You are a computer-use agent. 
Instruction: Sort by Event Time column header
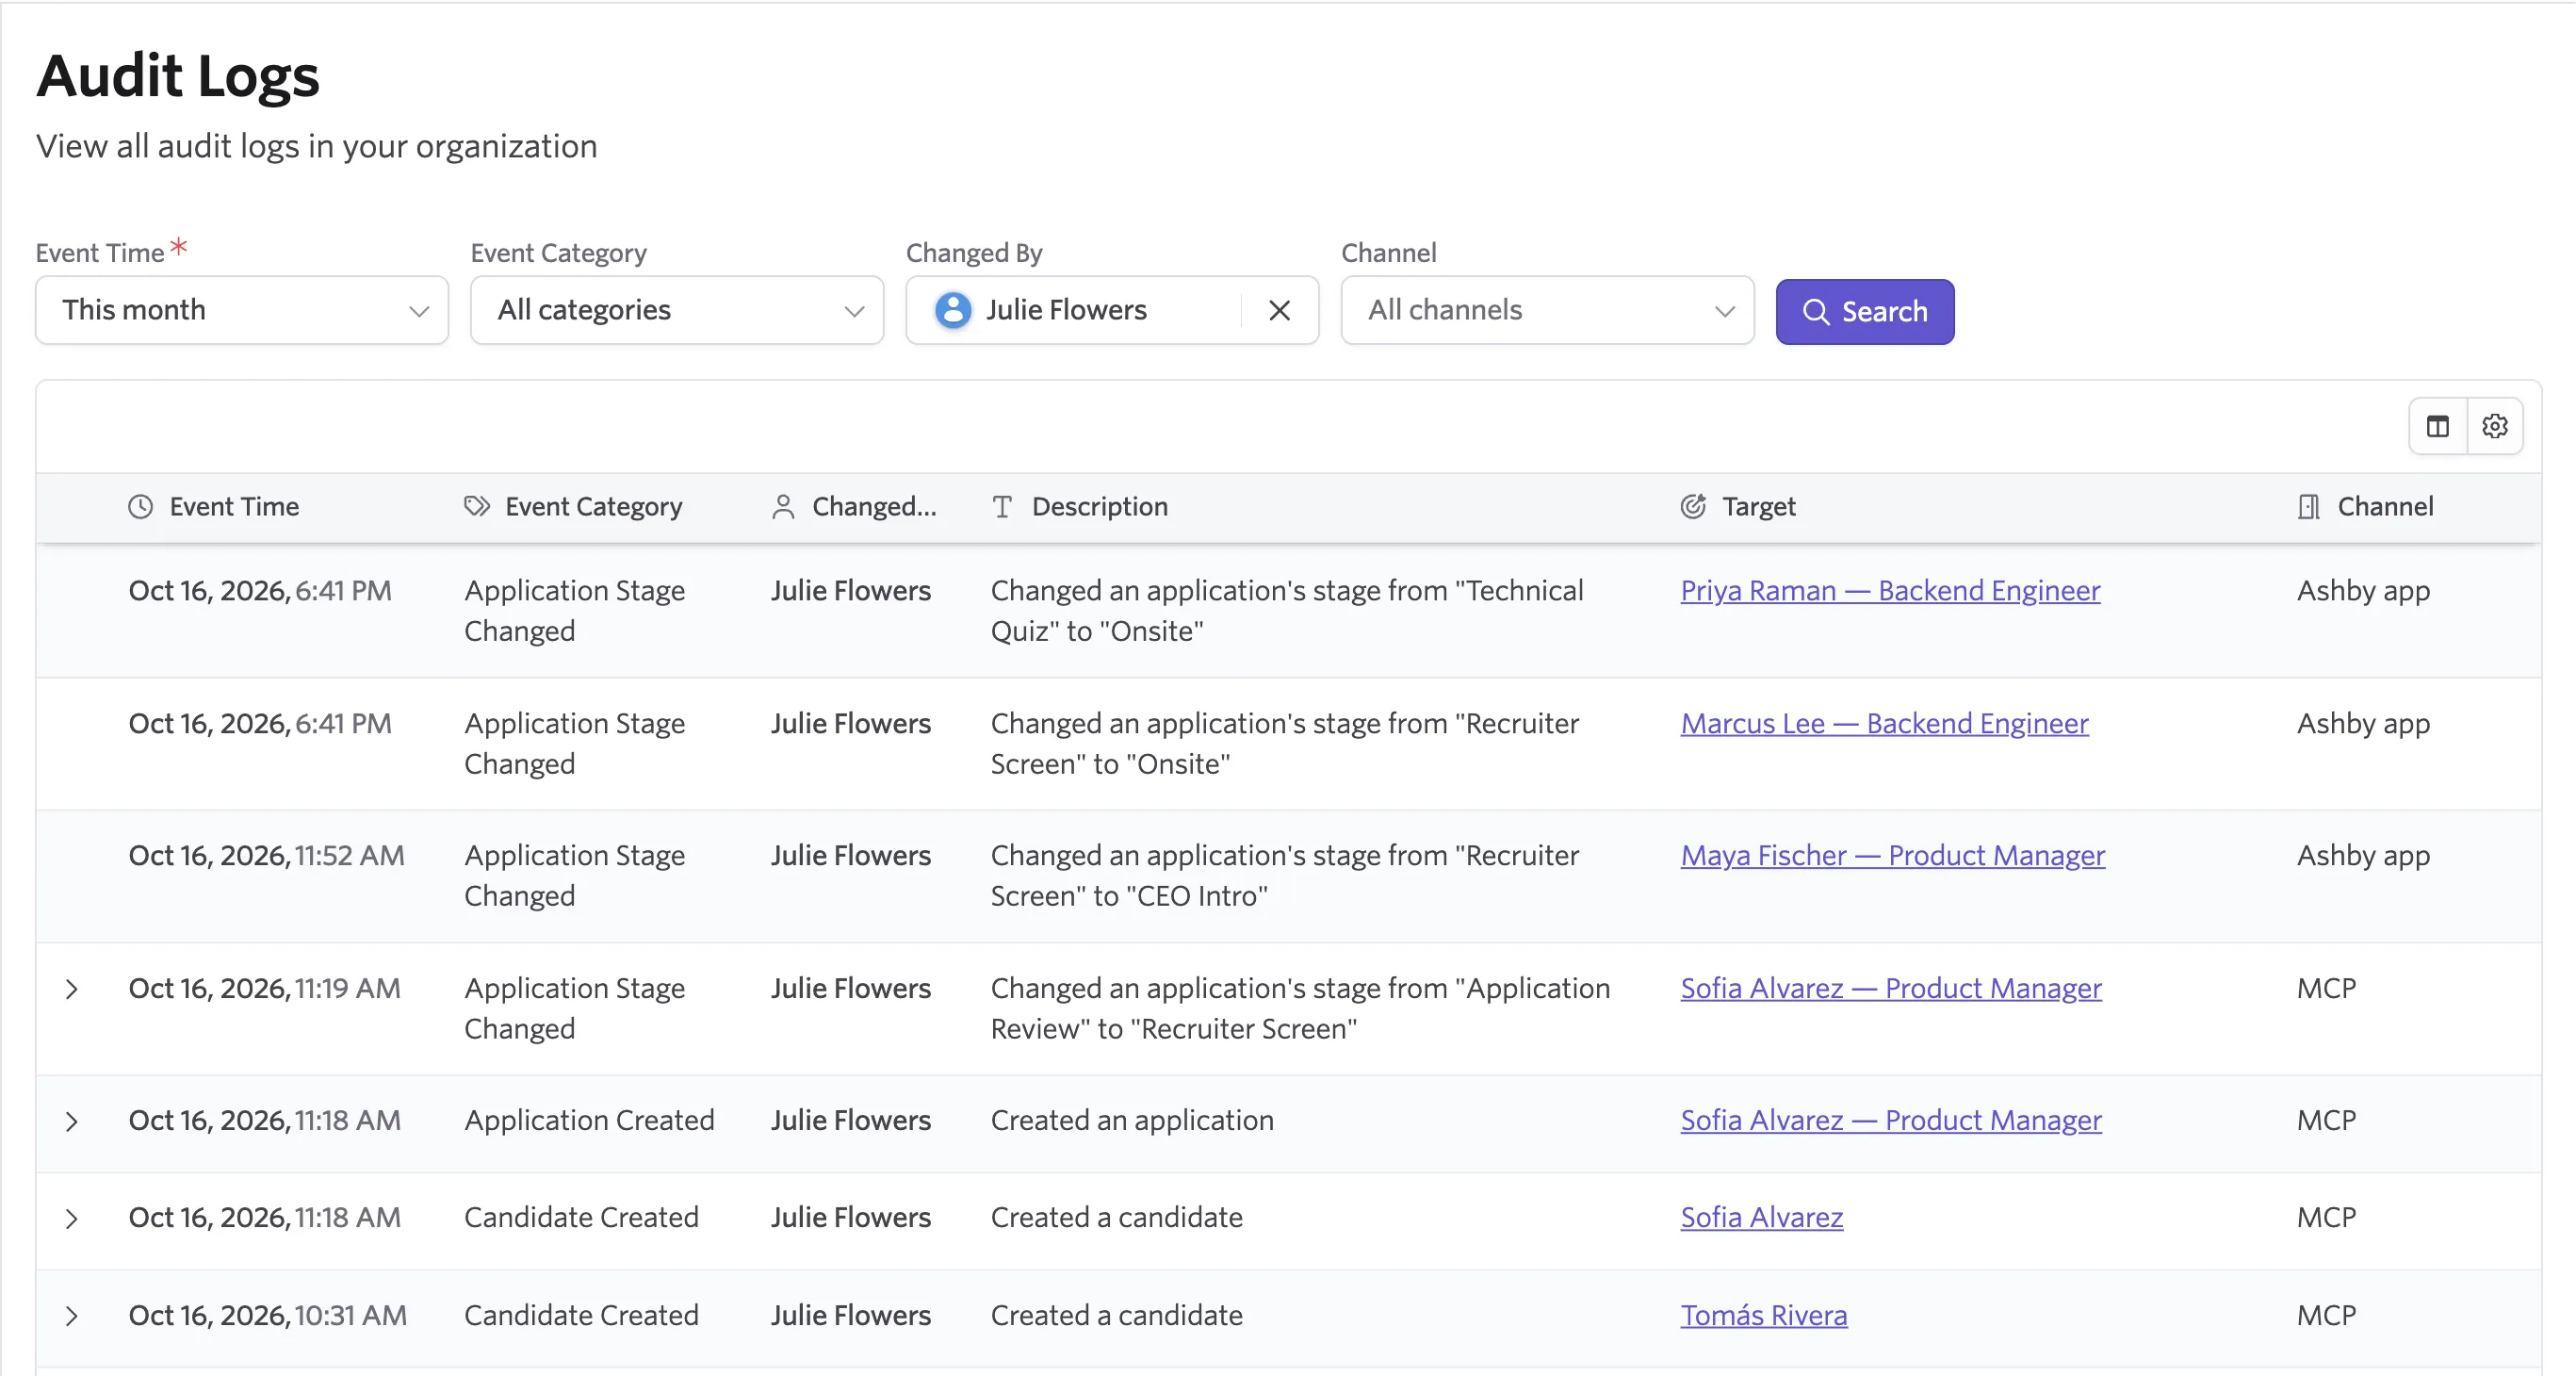click(234, 507)
